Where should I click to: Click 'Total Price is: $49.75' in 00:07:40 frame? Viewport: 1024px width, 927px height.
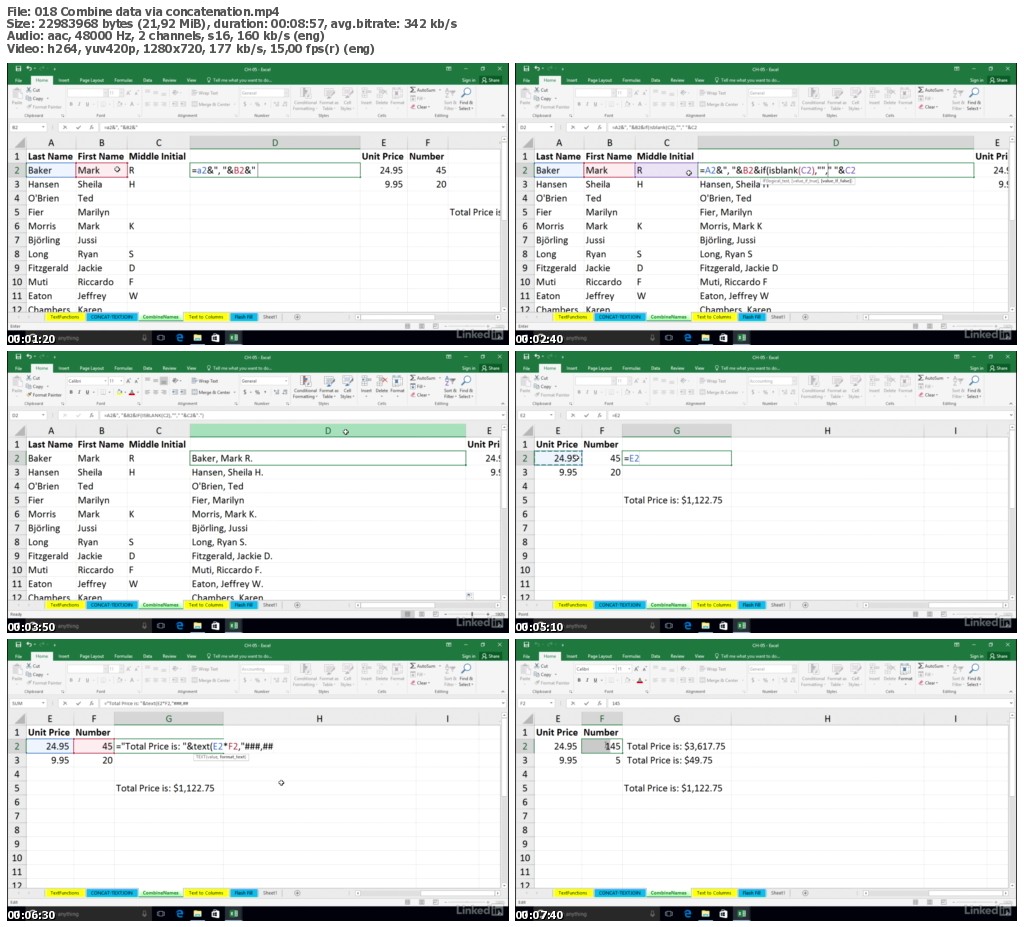click(669, 760)
